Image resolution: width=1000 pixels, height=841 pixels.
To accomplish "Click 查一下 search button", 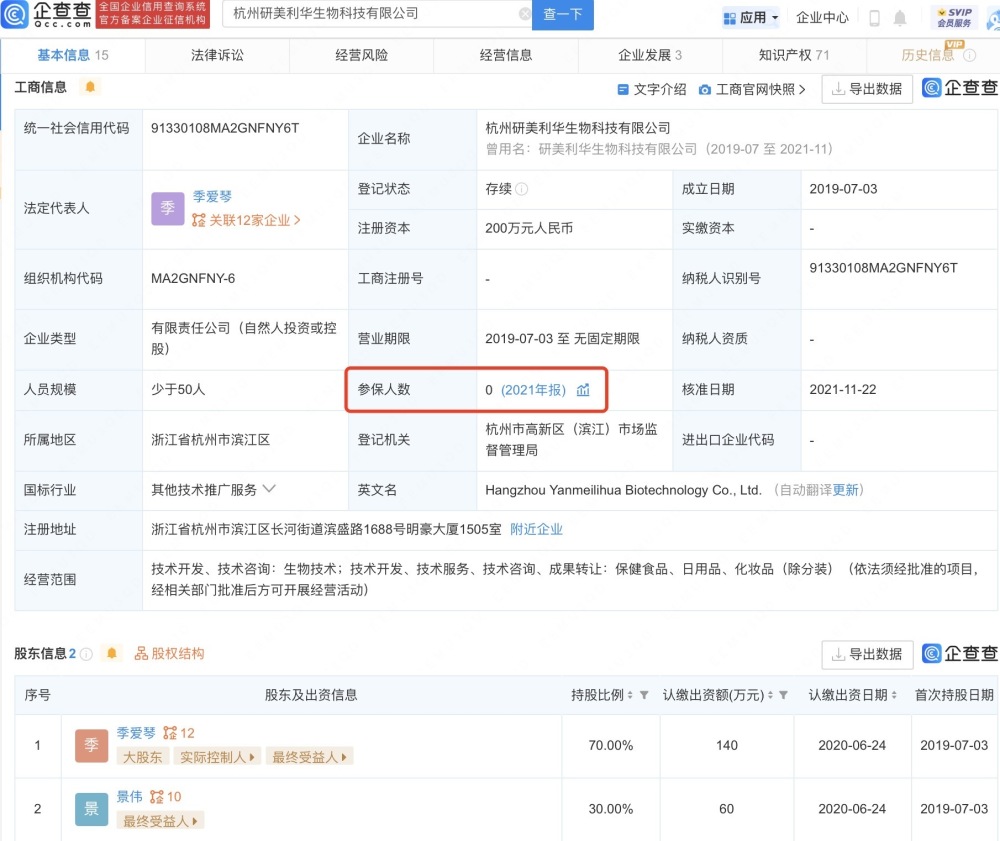I will coord(562,14).
